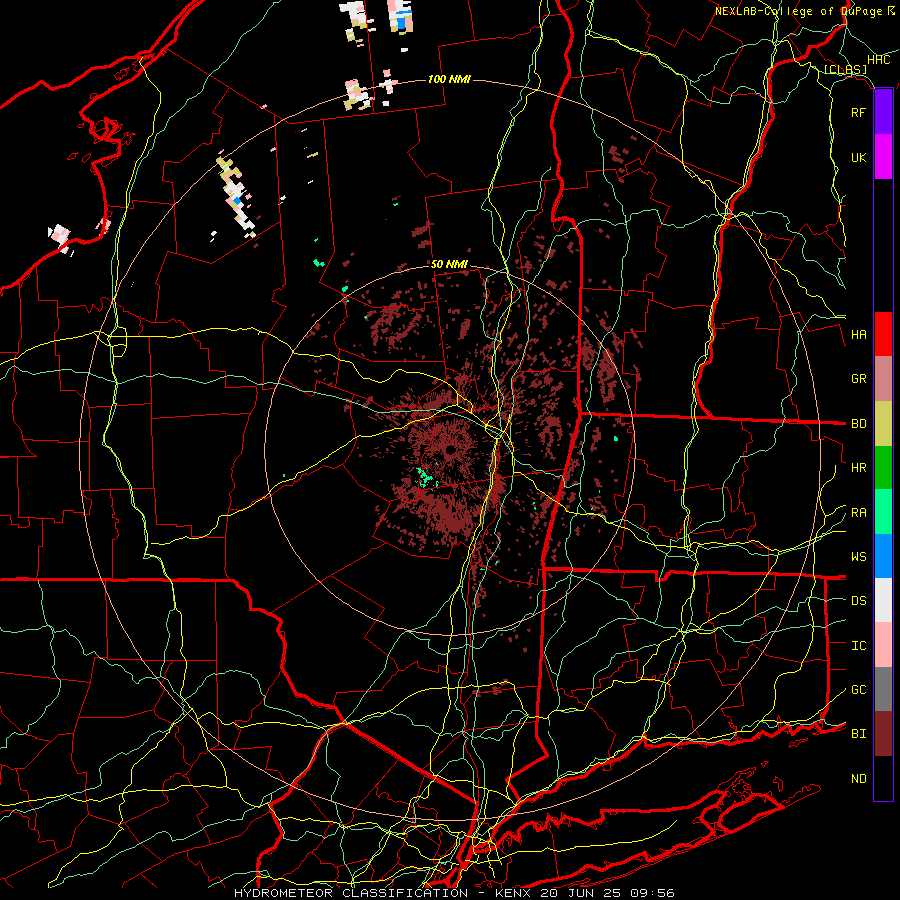Click the '20 JUN 25' date text
The image size is (900, 900).
coord(581,893)
